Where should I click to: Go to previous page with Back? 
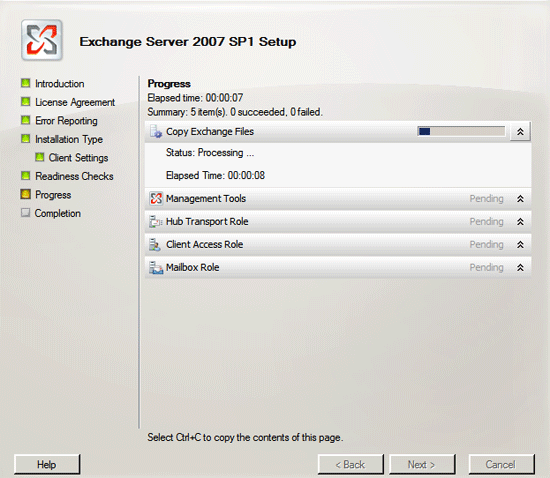(x=350, y=464)
